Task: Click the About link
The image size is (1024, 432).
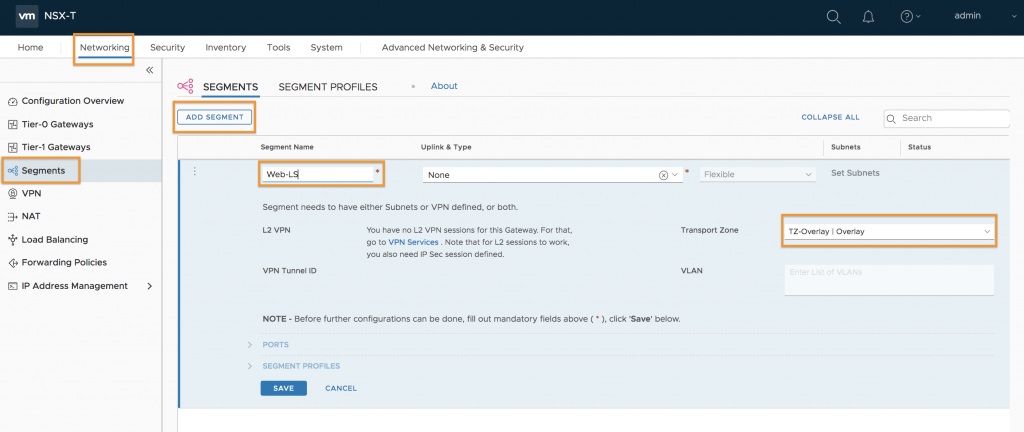Action: 444,86
